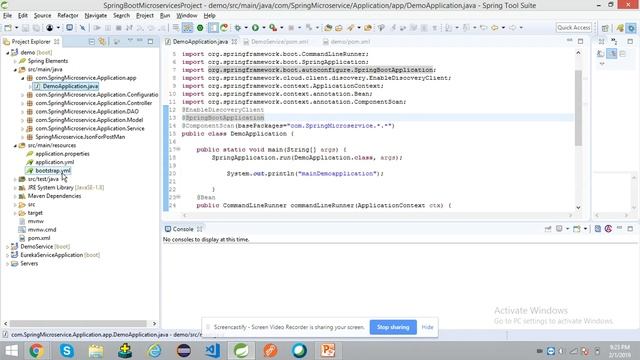Click the Stop sharing button
640x360 pixels.
(393, 327)
